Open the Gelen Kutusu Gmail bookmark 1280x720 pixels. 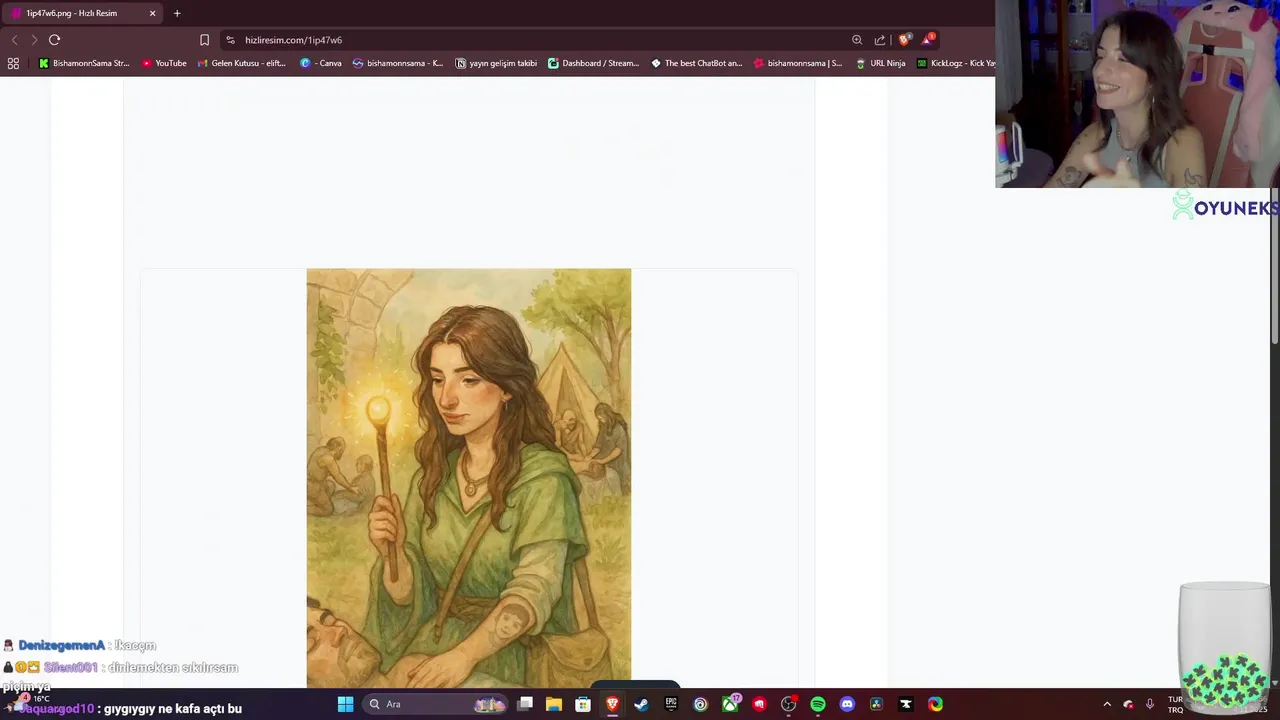tap(242, 63)
